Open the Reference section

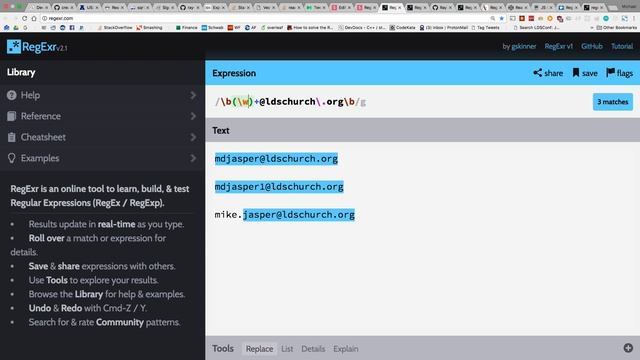[x=102, y=116]
